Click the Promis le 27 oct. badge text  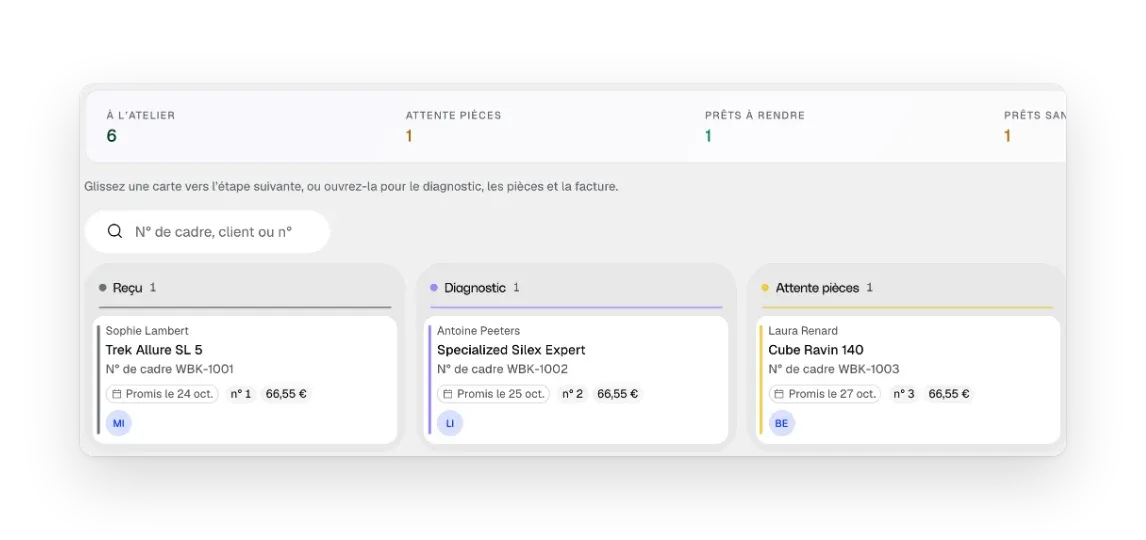point(832,394)
